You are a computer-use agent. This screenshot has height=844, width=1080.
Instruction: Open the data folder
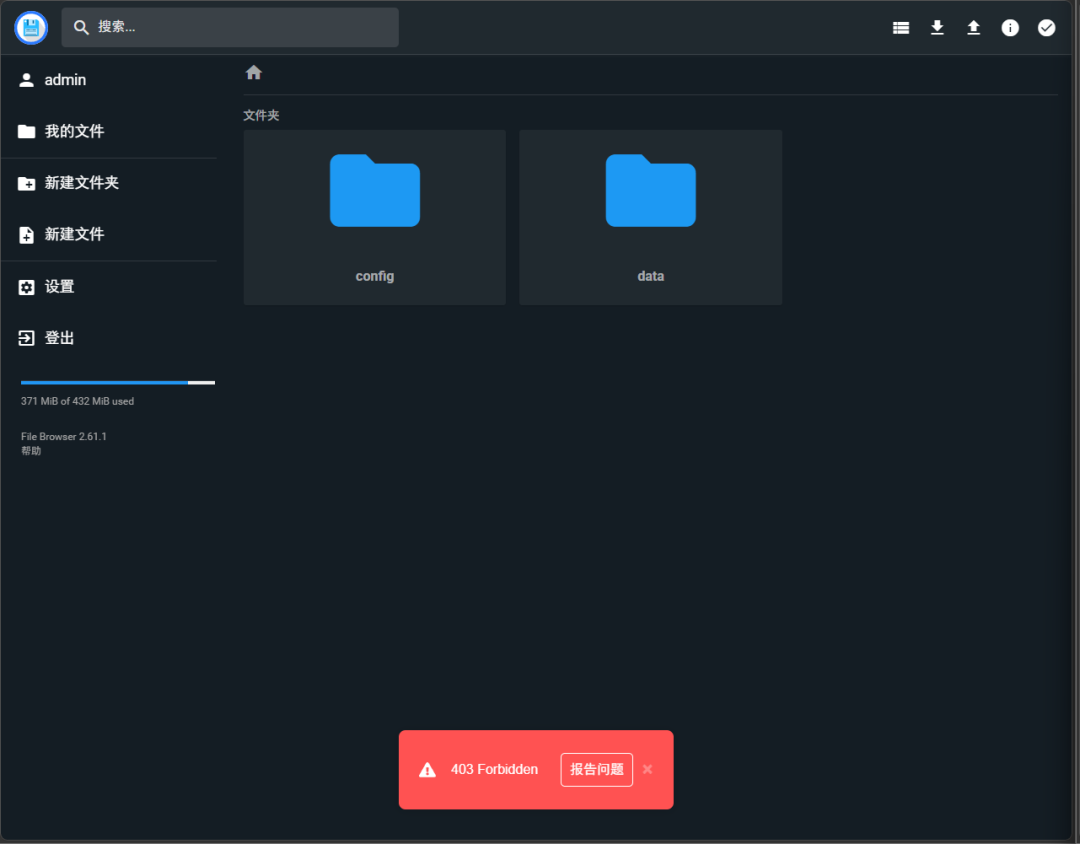pyautogui.click(x=650, y=217)
